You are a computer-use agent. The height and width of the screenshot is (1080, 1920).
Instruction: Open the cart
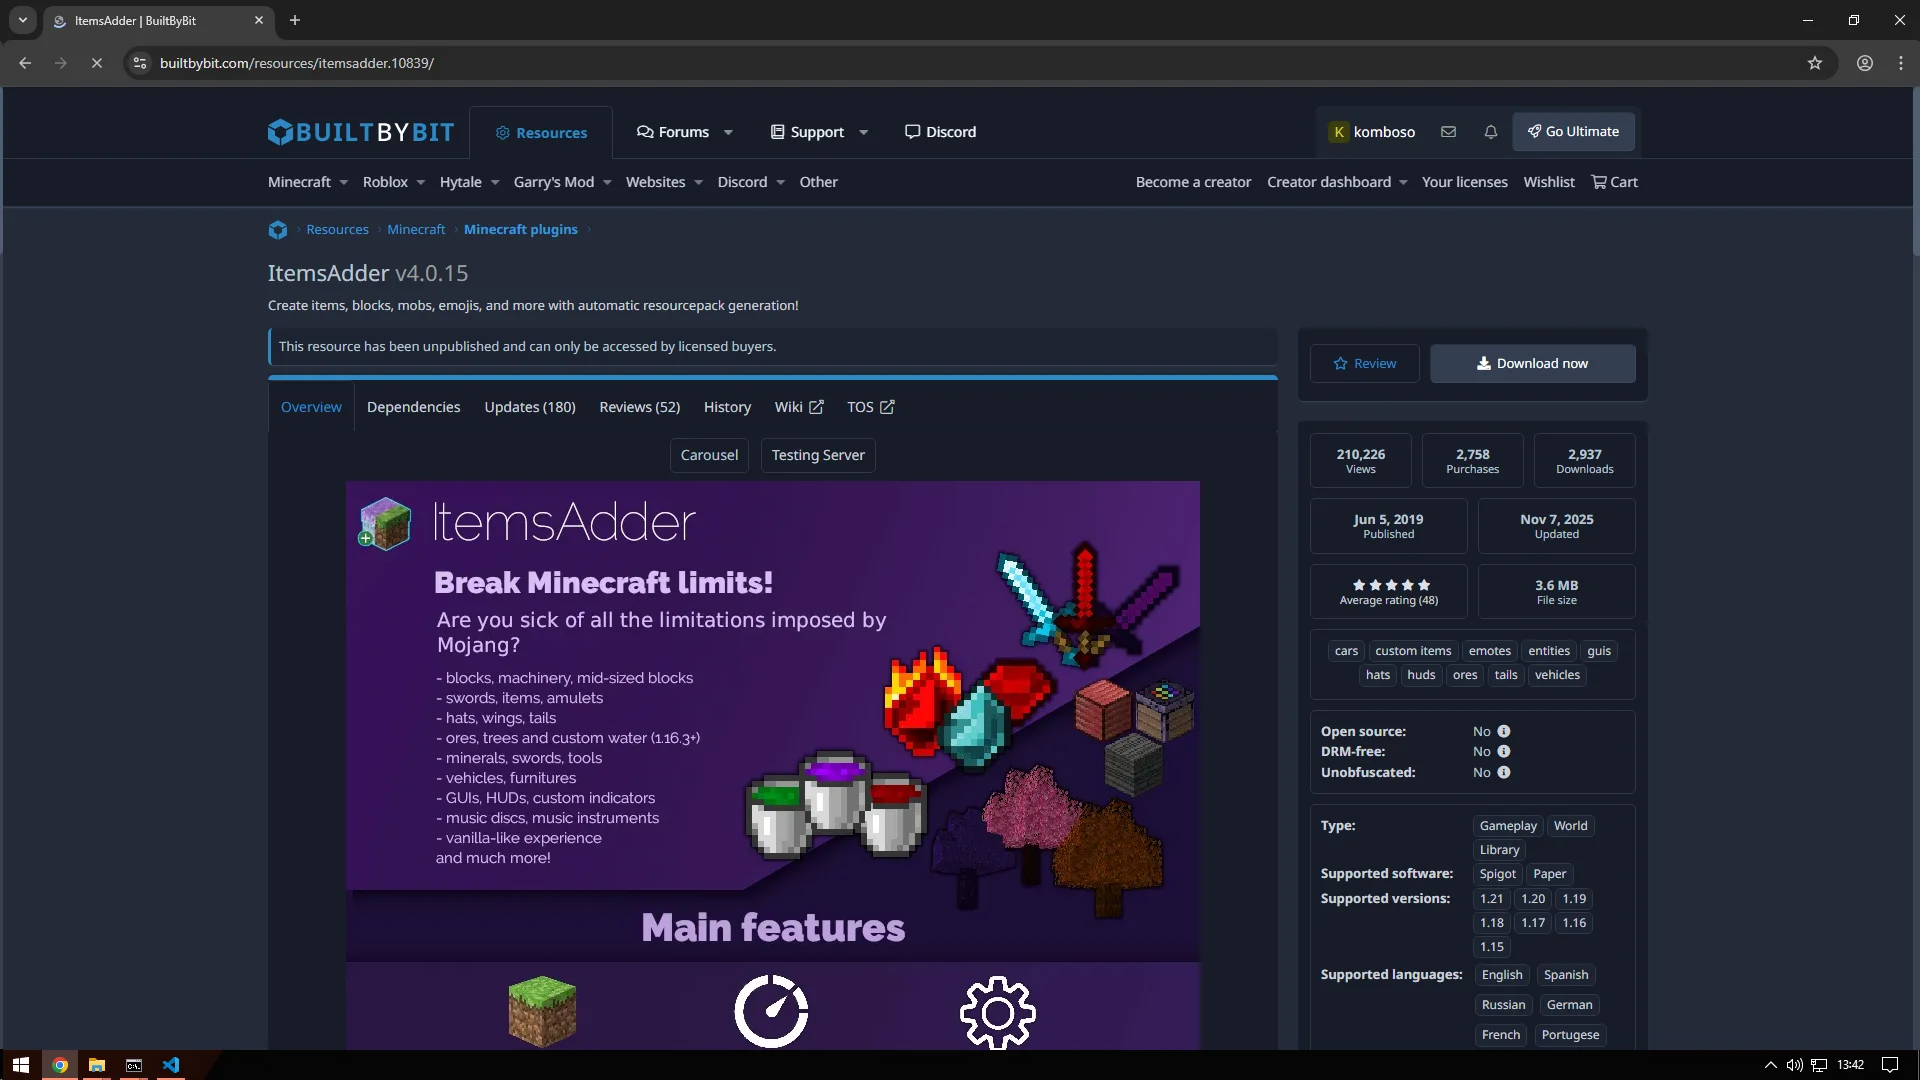[x=1614, y=182]
